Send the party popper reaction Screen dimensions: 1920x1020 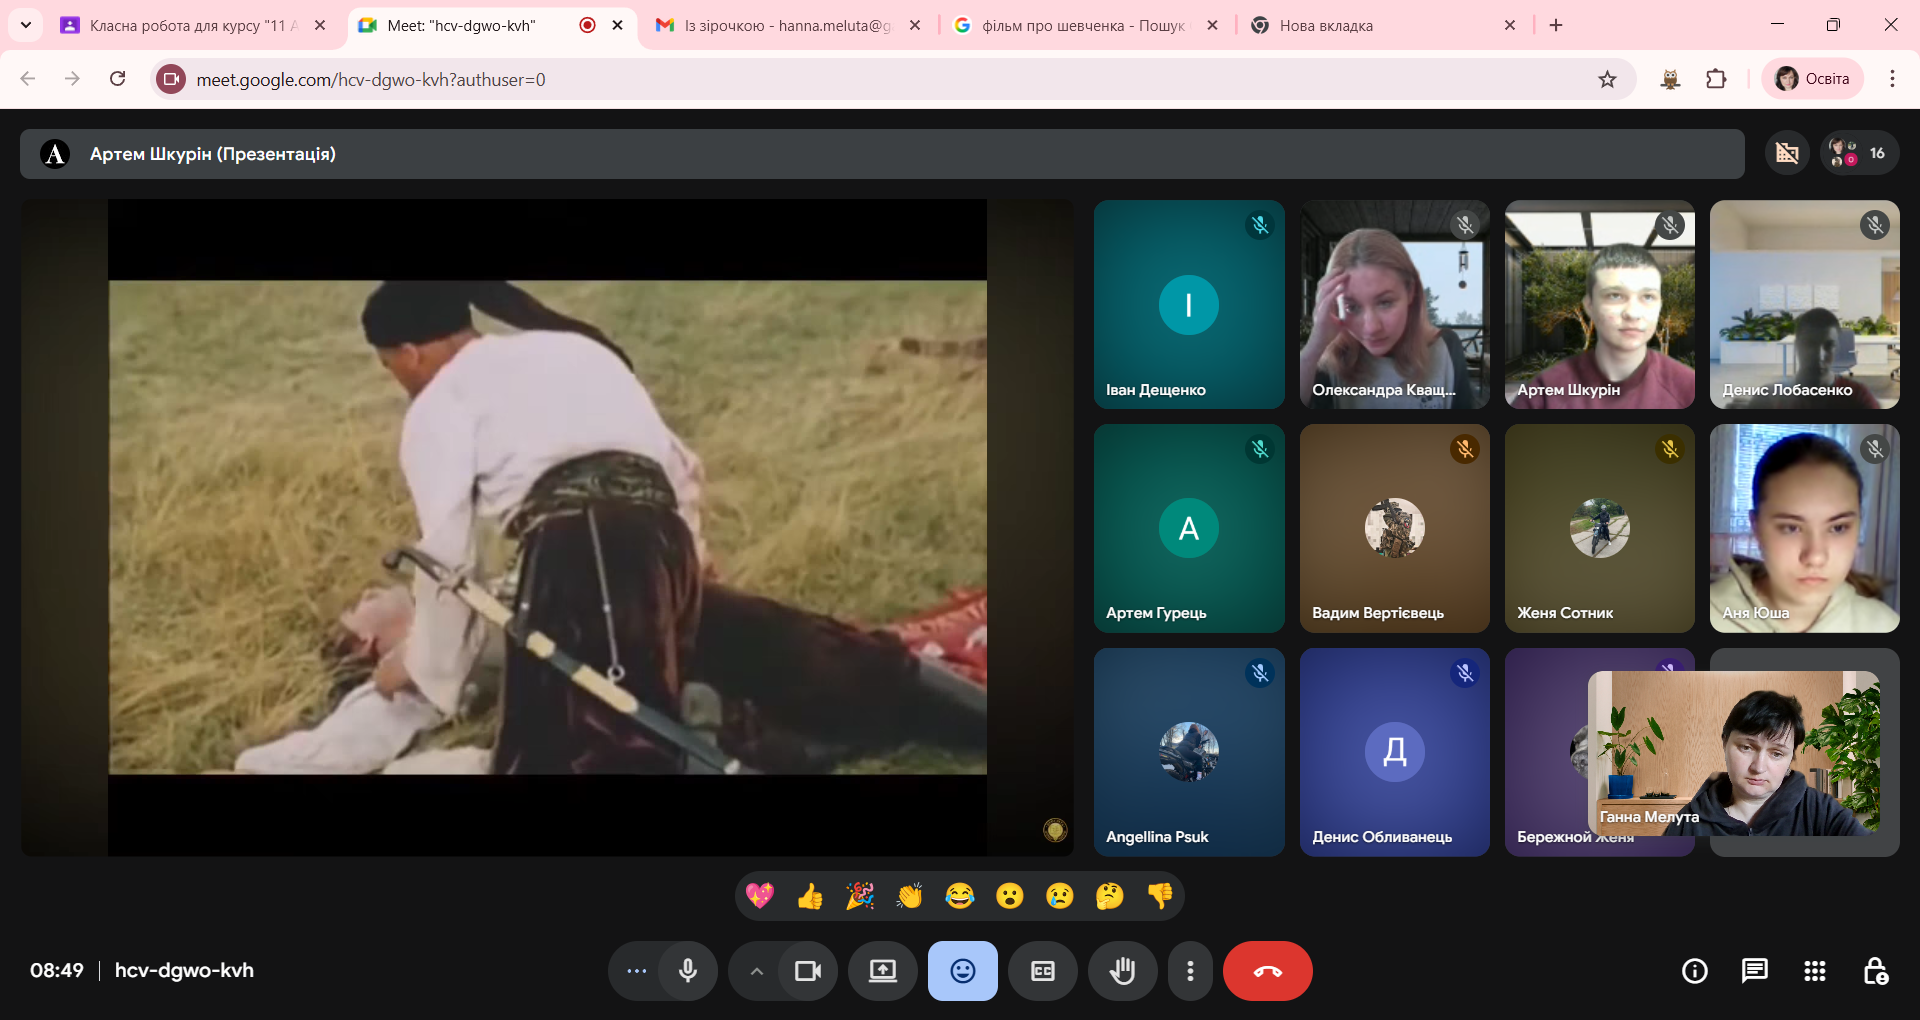(860, 896)
